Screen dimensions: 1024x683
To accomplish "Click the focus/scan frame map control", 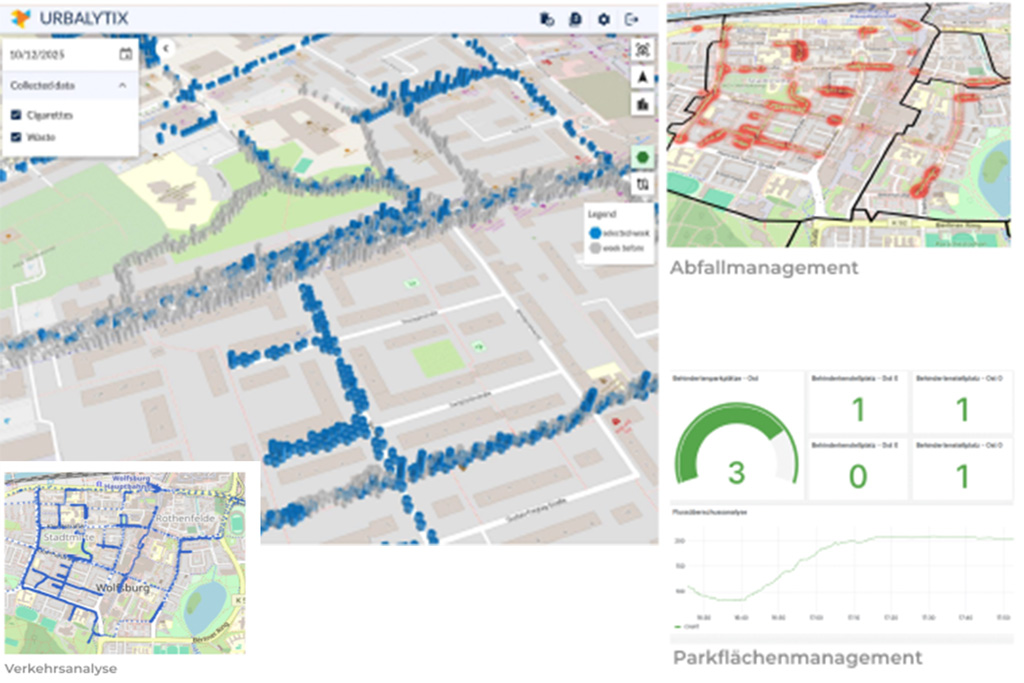I will 642,49.
